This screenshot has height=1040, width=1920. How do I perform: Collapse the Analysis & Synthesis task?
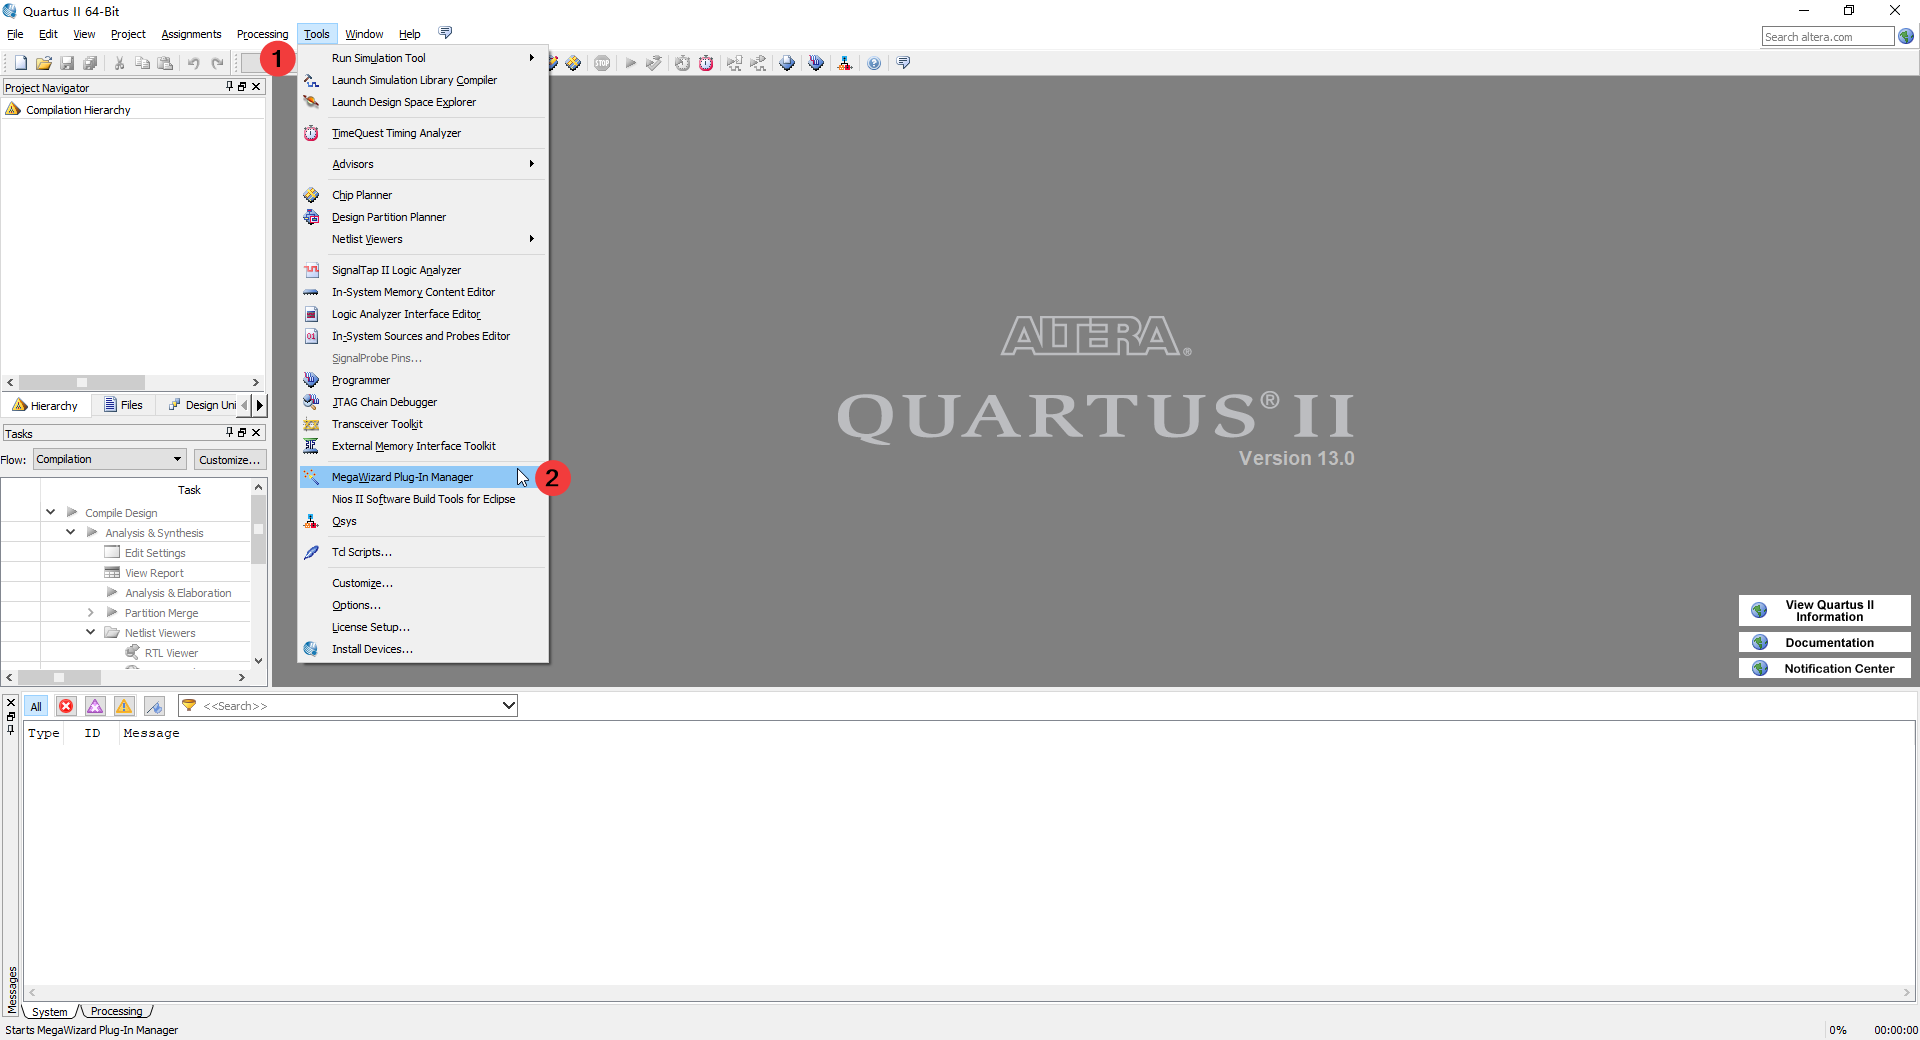(x=70, y=532)
